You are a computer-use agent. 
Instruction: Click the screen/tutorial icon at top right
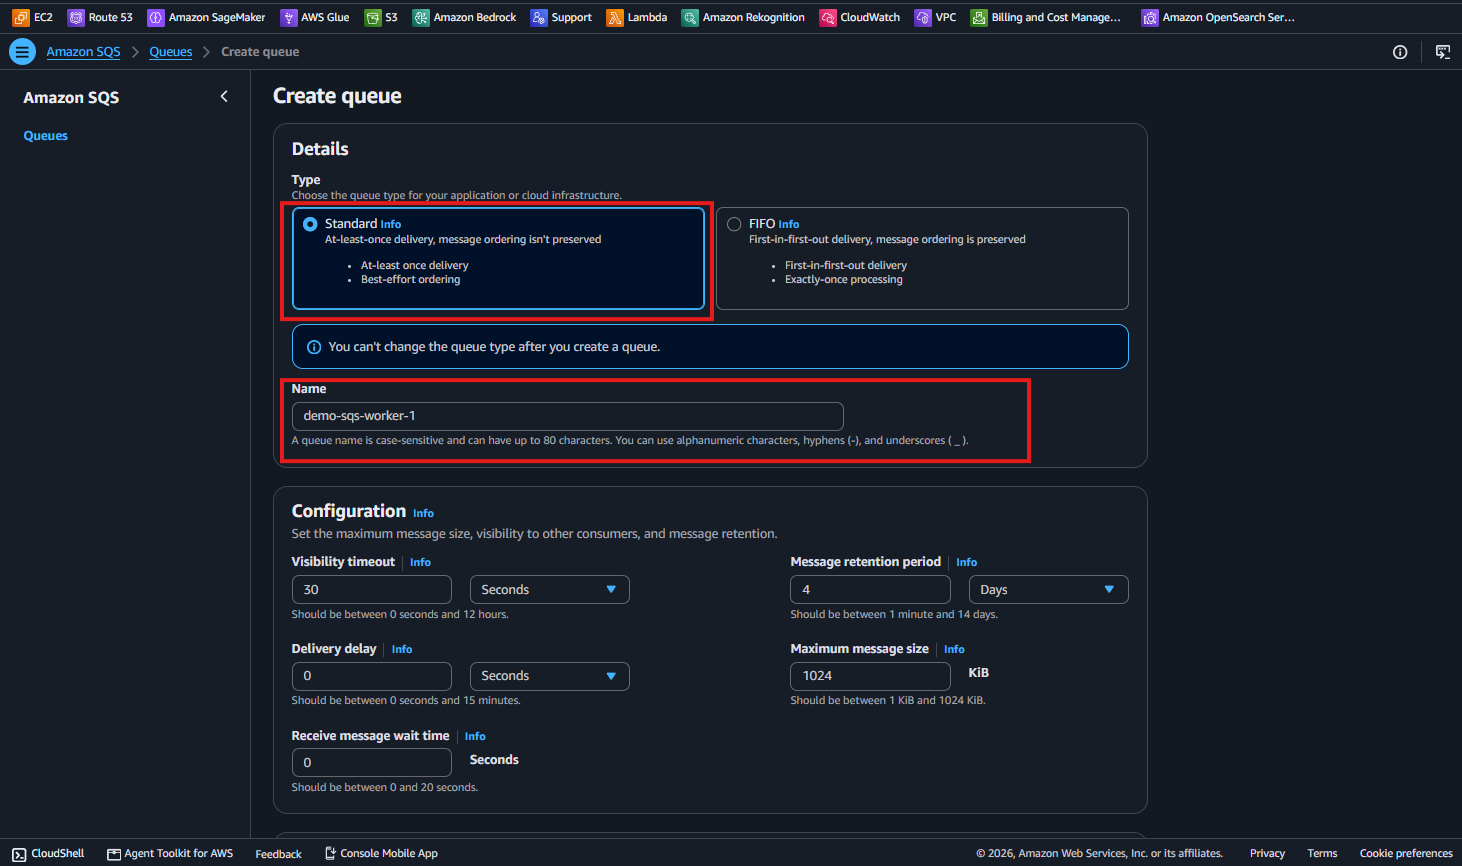click(1443, 52)
